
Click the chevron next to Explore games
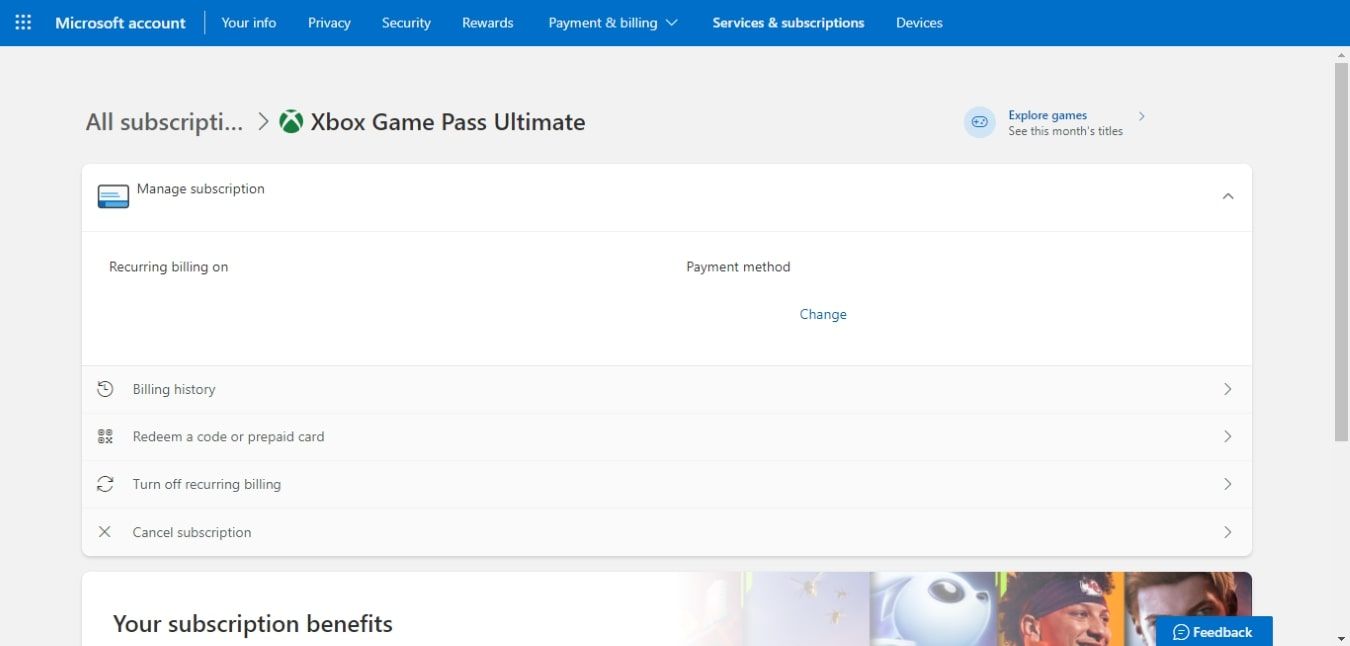point(1142,116)
